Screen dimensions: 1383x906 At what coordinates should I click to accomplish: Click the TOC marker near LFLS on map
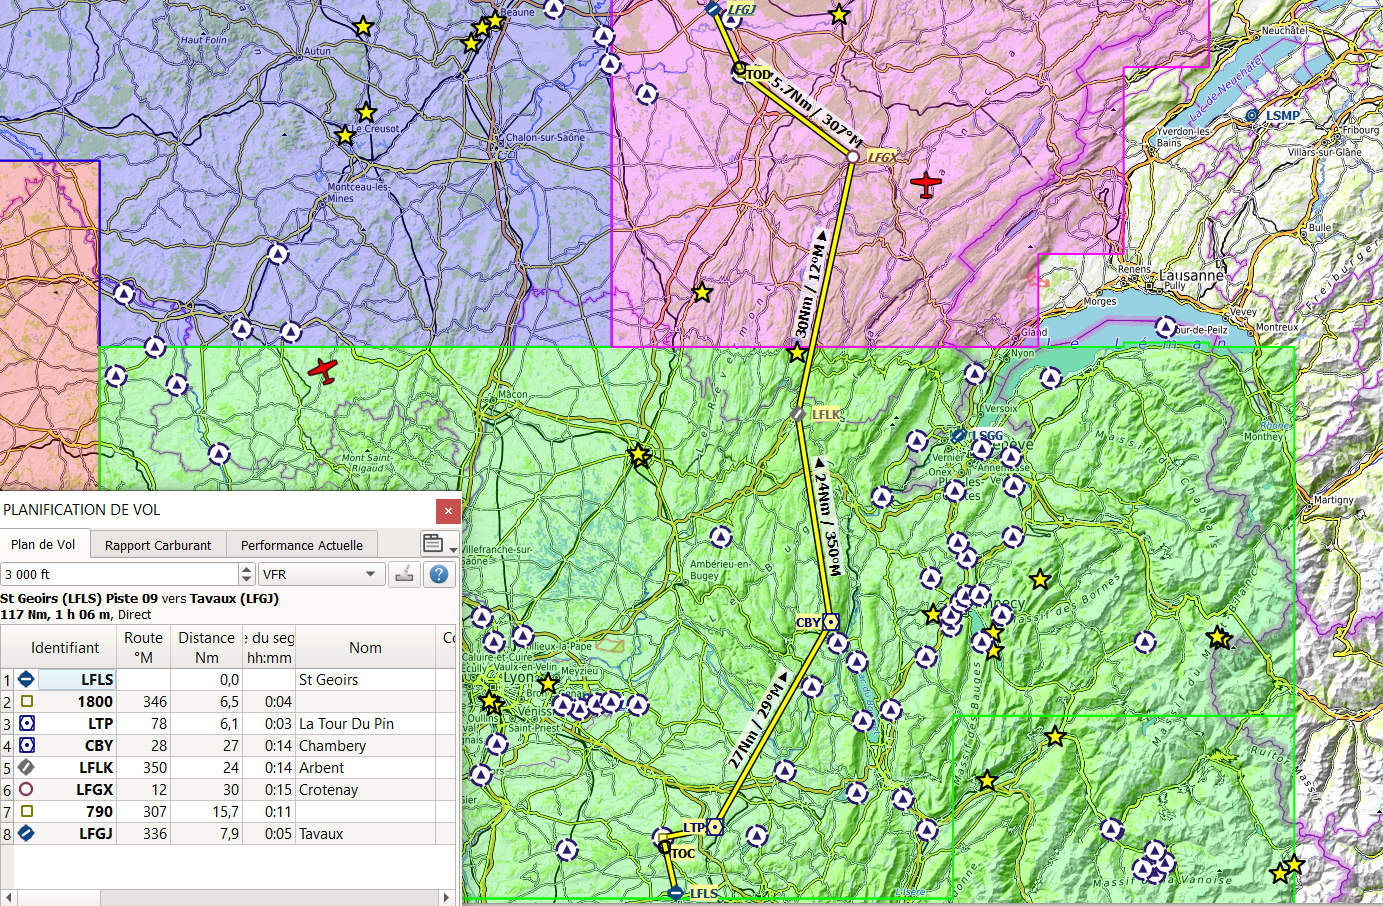point(665,847)
